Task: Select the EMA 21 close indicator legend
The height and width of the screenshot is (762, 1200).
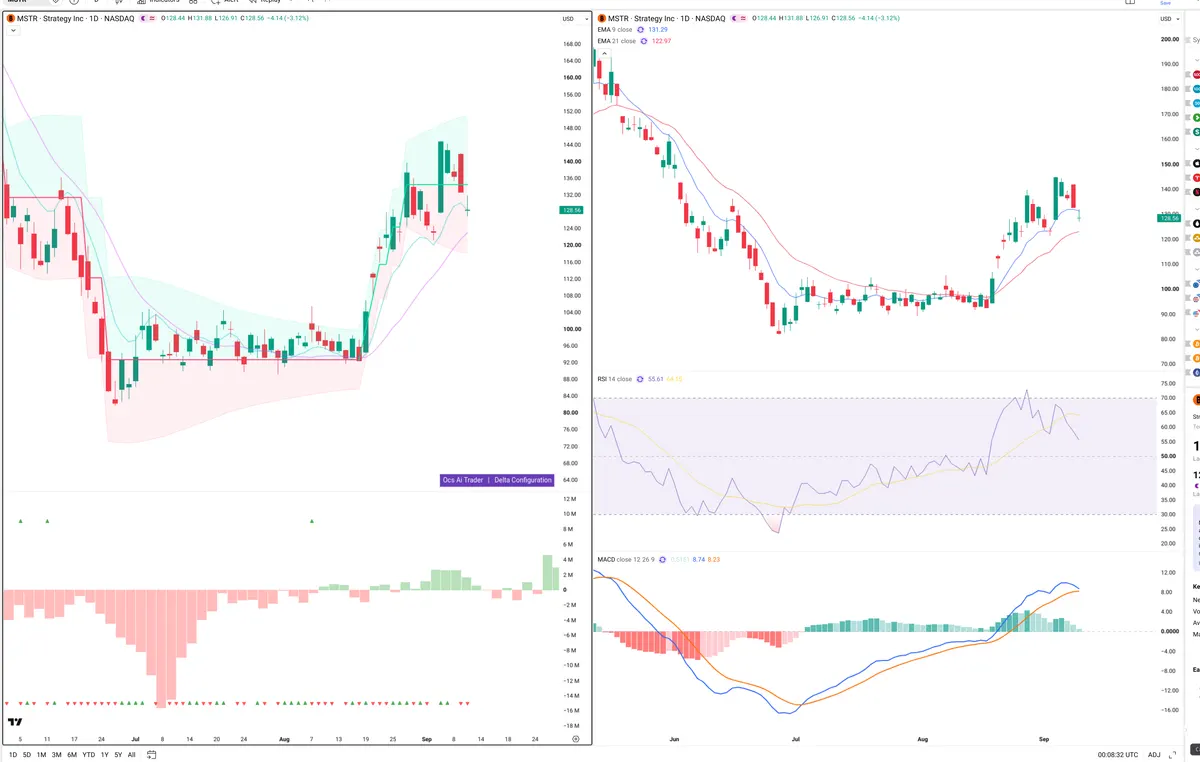Action: (x=616, y=41)
